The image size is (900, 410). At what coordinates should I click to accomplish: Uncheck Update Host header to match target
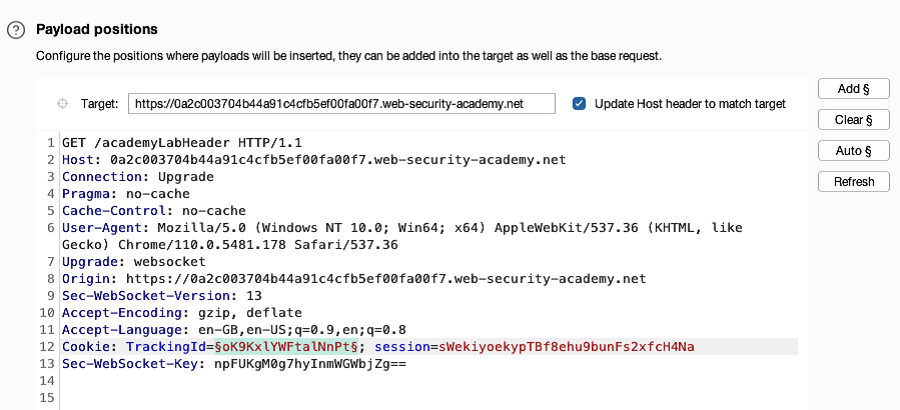pyautogui.click(x=579, y=104)
